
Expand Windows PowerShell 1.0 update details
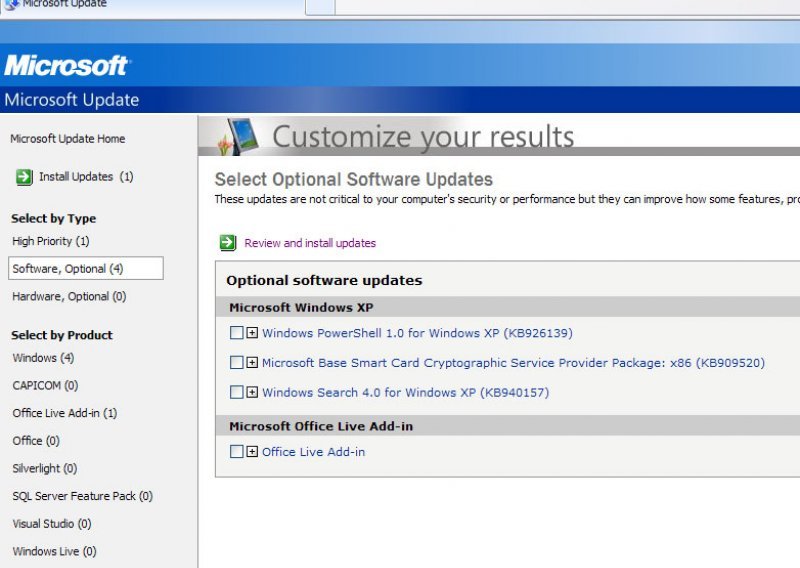(x=252, y=333)
